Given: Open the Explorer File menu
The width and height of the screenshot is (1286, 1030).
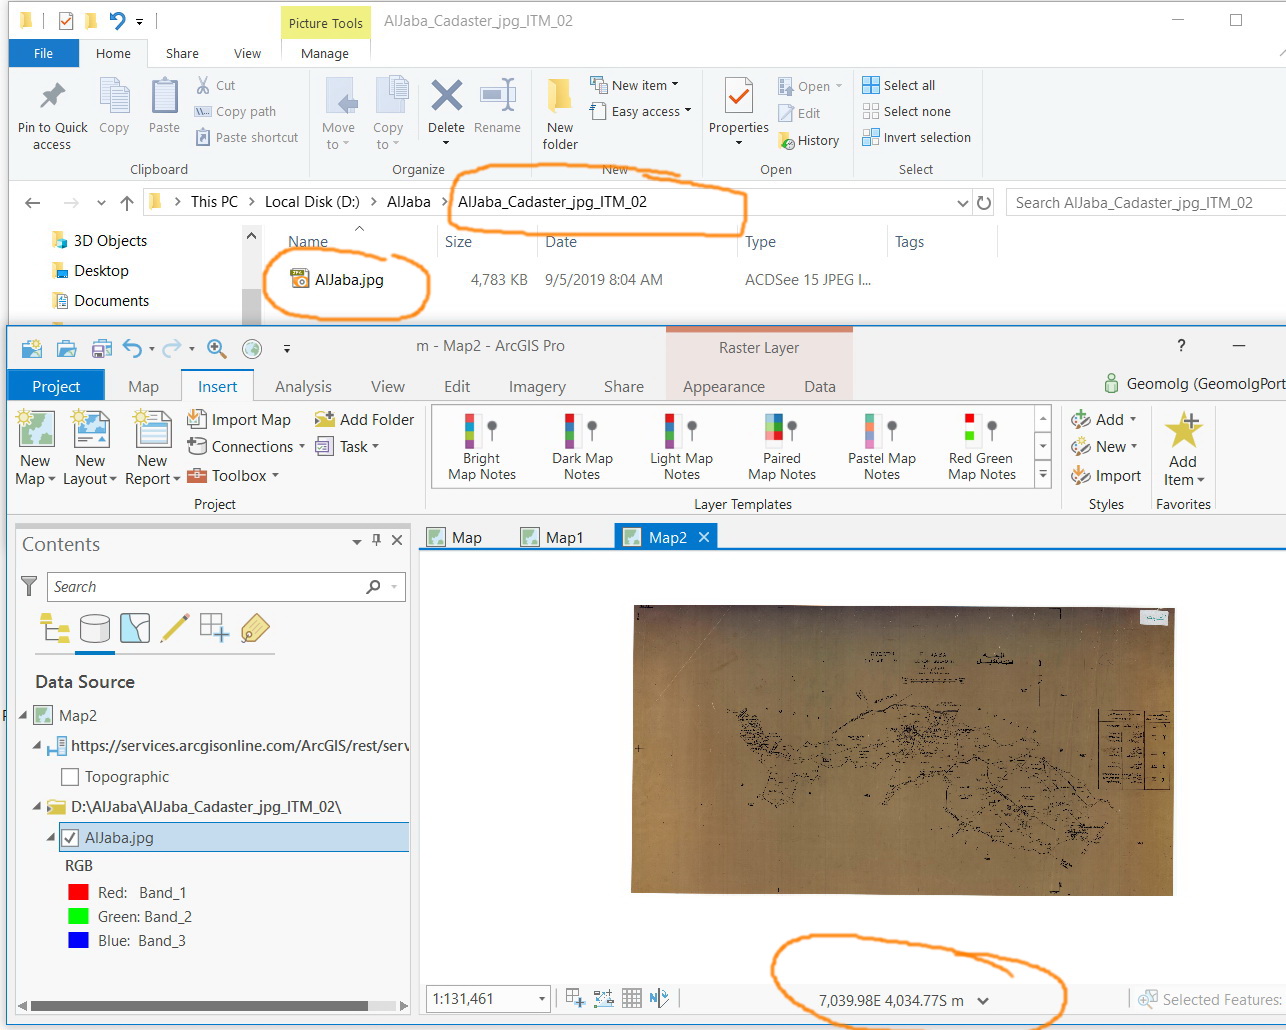Looking at the screenshot, I should click(x=43, y=54).
